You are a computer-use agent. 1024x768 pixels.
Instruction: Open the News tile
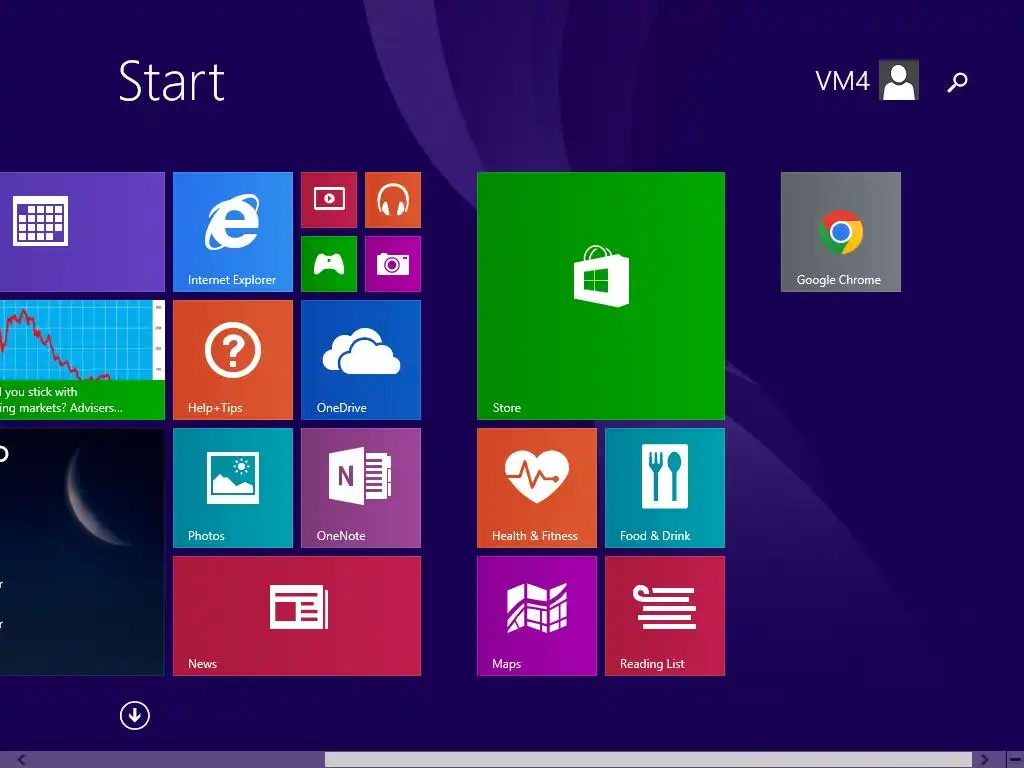[297, 616]
